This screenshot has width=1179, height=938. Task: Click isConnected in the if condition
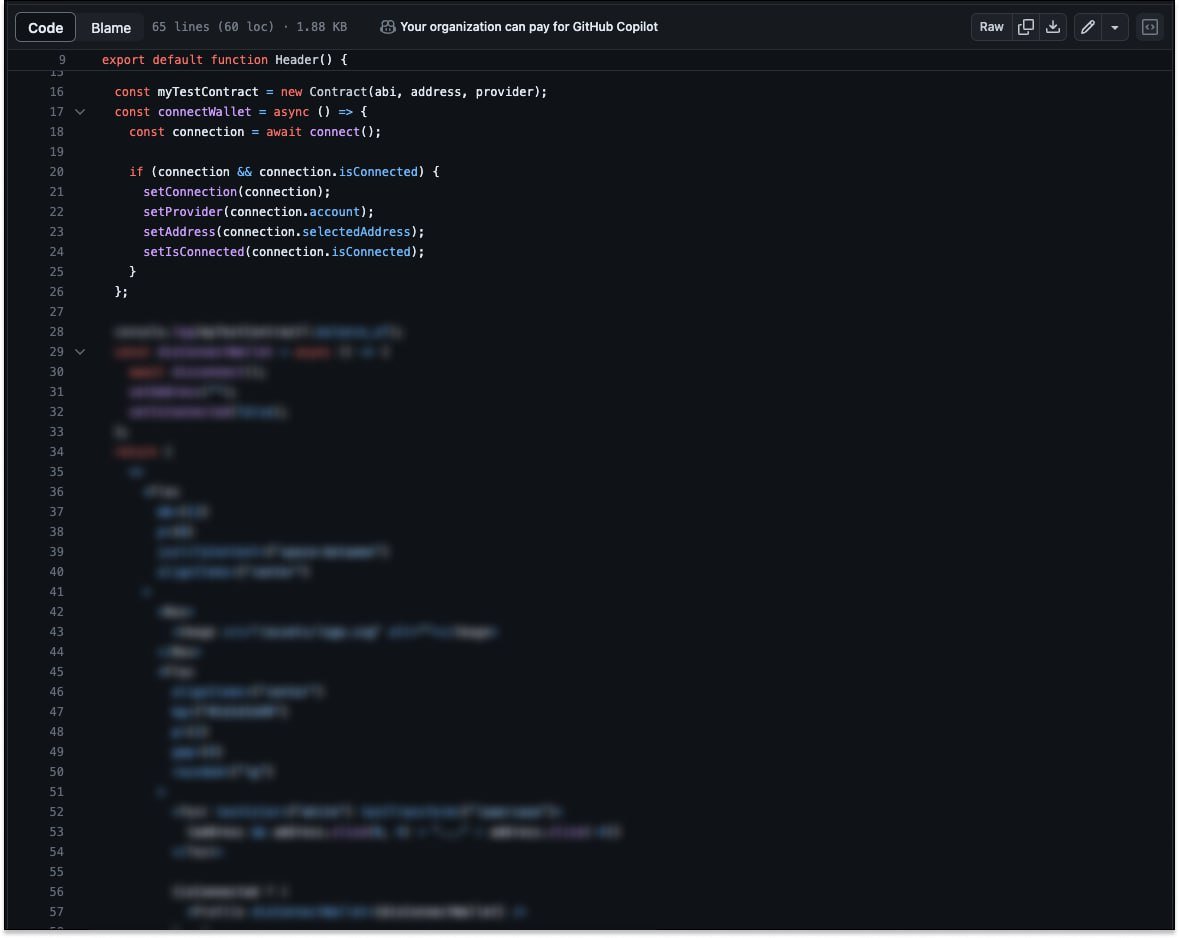tap(378, 172)
